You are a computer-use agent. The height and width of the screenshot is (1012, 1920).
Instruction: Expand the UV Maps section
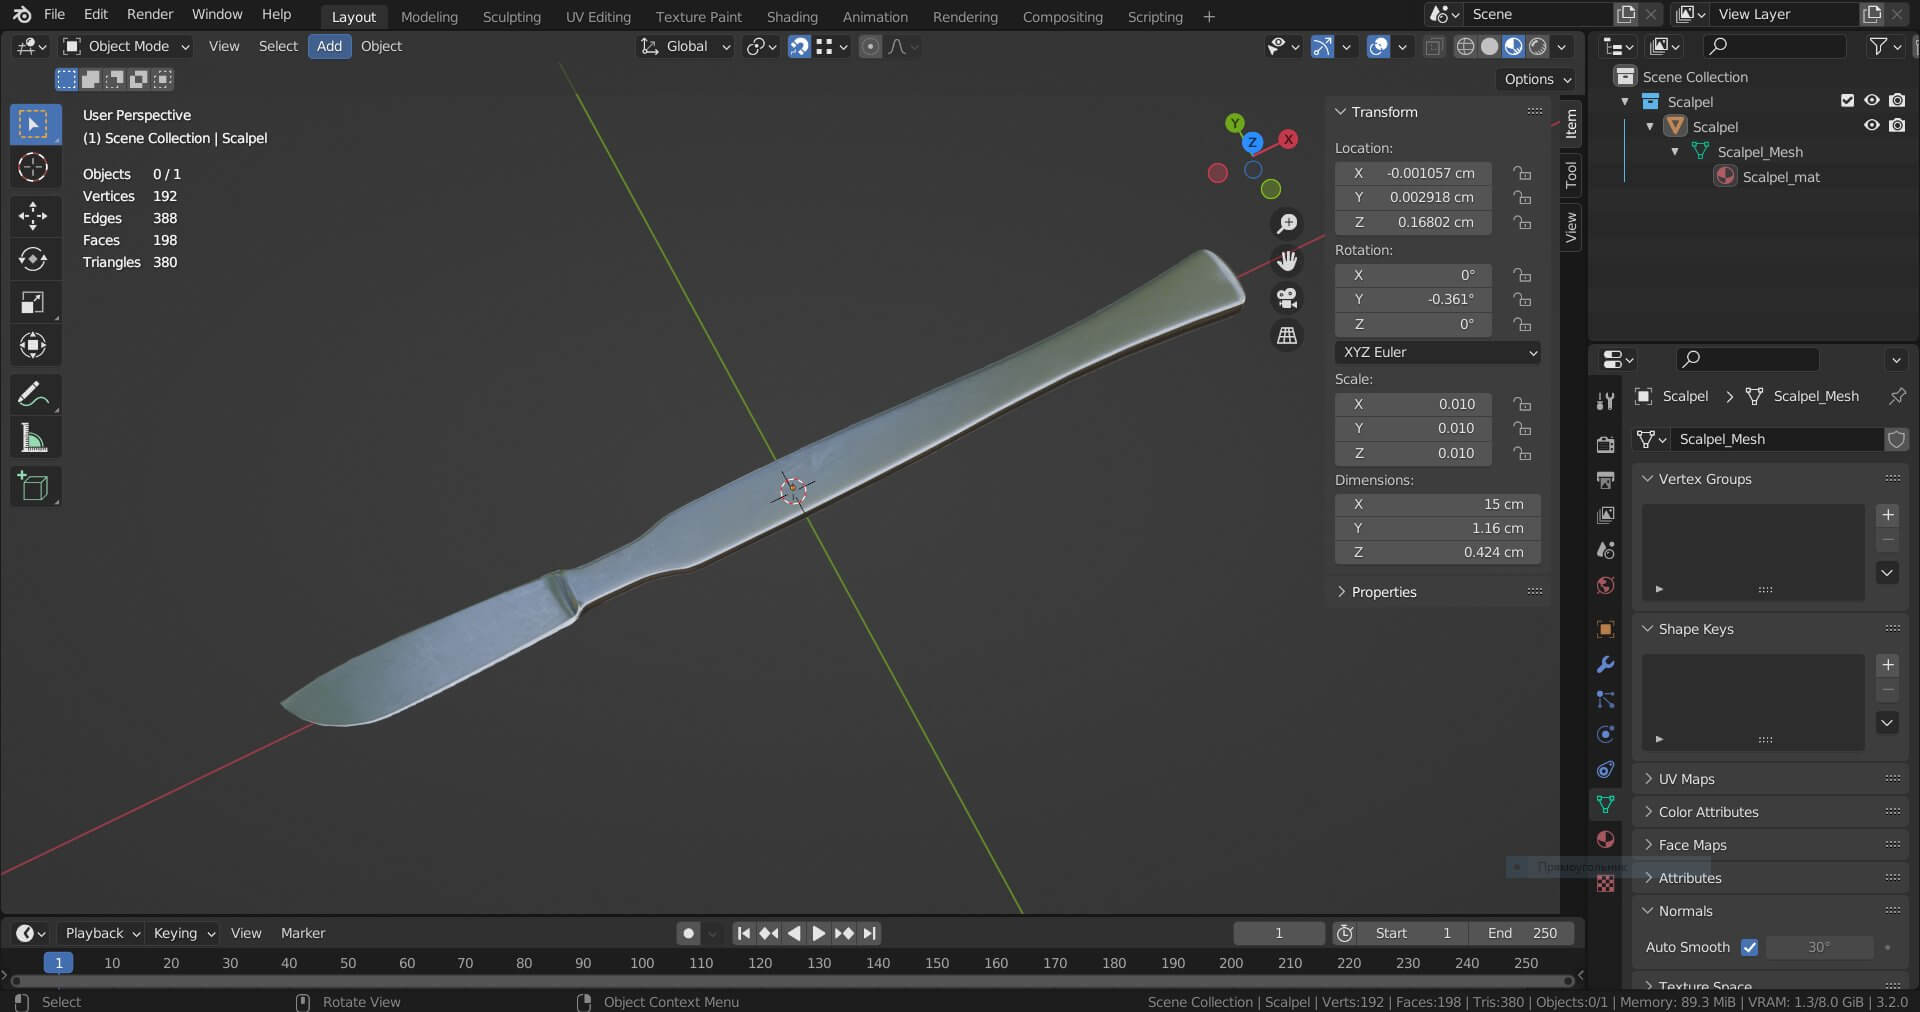pyautogui.click(x=1685, y=779)
